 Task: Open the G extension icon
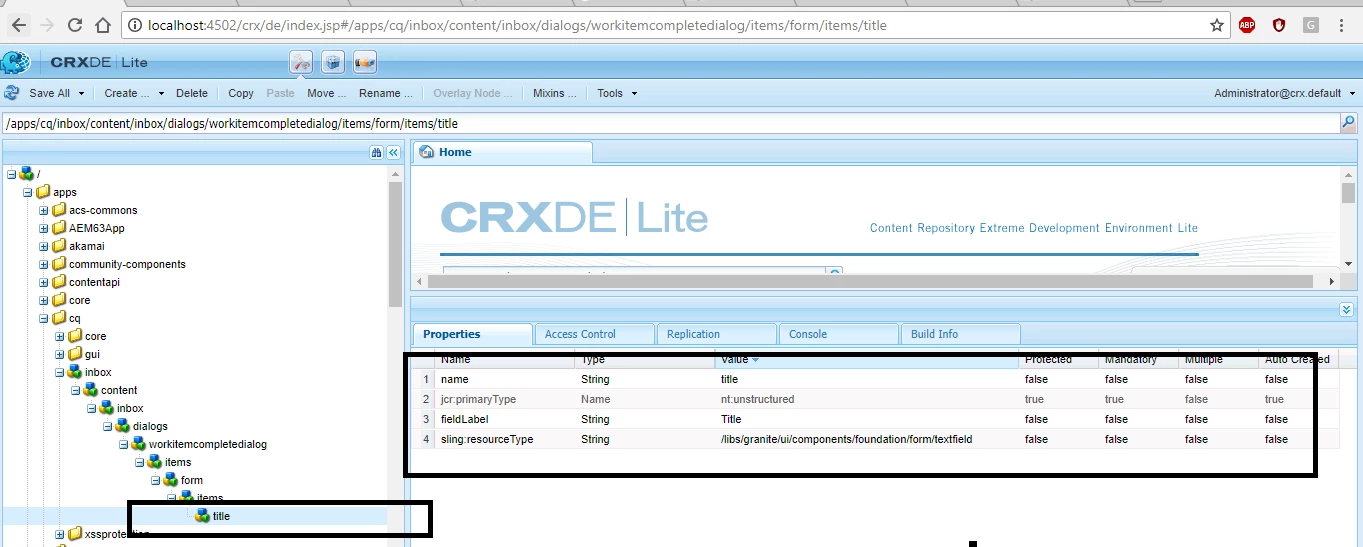(x=1310, y=25)
